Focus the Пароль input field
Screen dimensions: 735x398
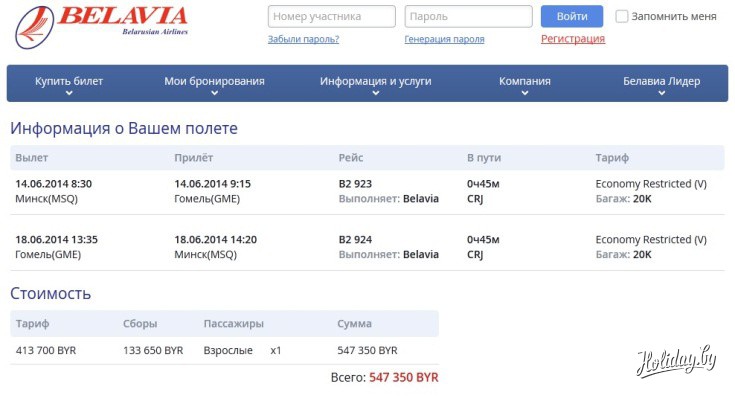click(468, 16)
